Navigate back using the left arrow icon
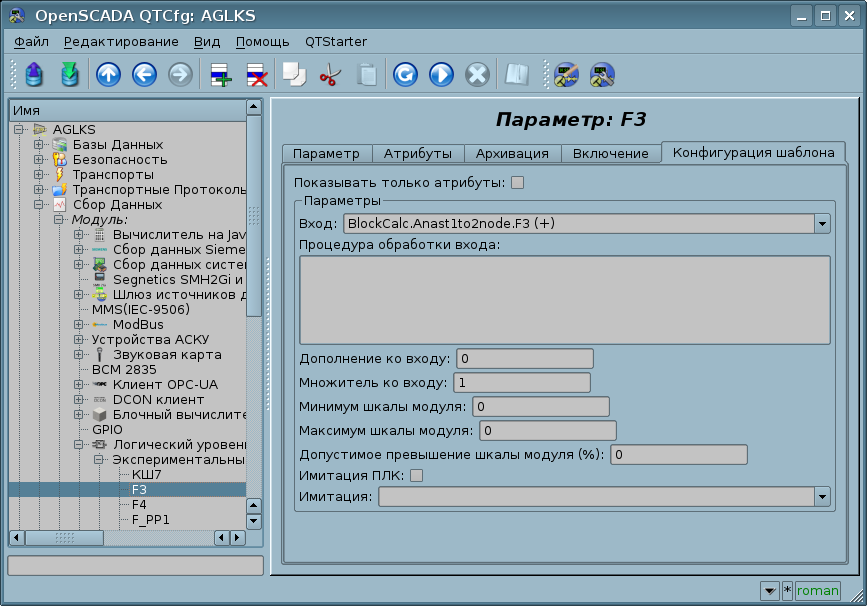This screenshot has height=606, width=867. pyautogui.click(x=144, y=75)
